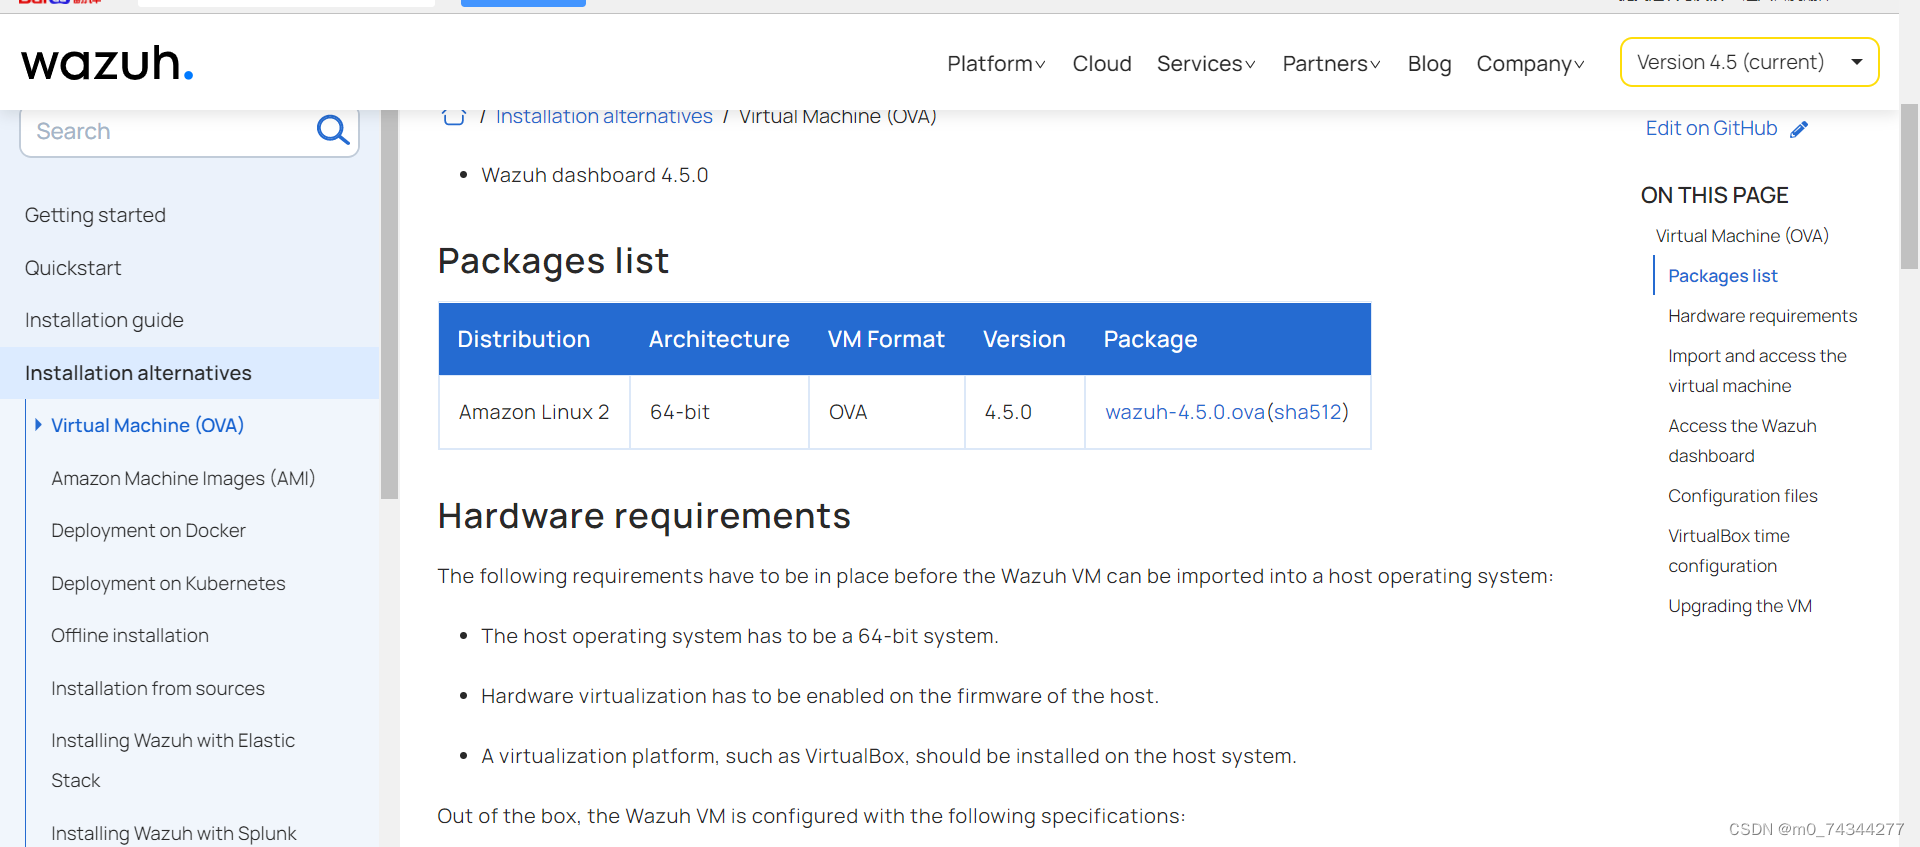Click the Wazuh dashboard 4.5.0 bullet

click(595, 175)
